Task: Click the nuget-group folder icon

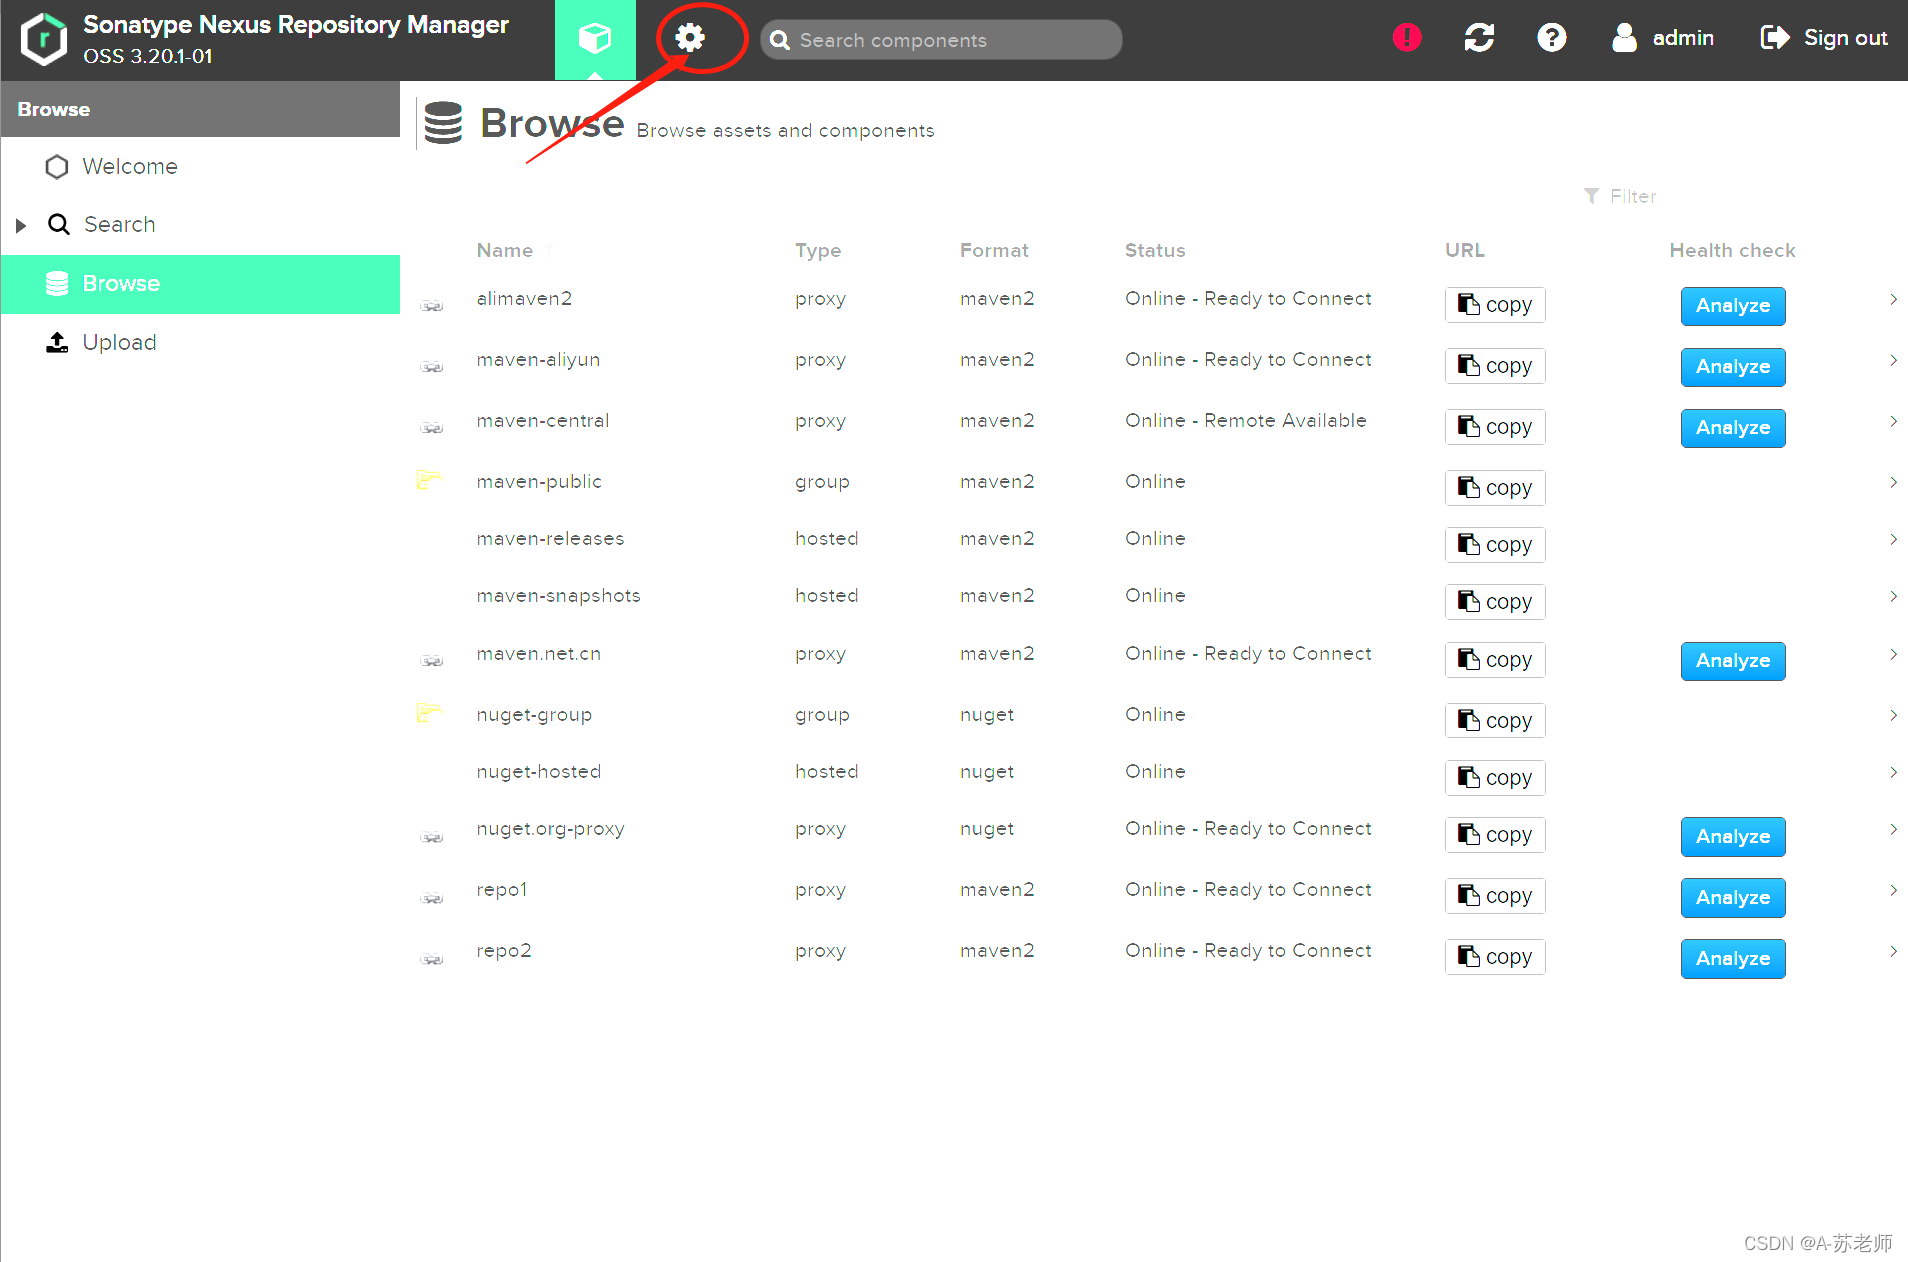Action: click(x=430, y=713)
